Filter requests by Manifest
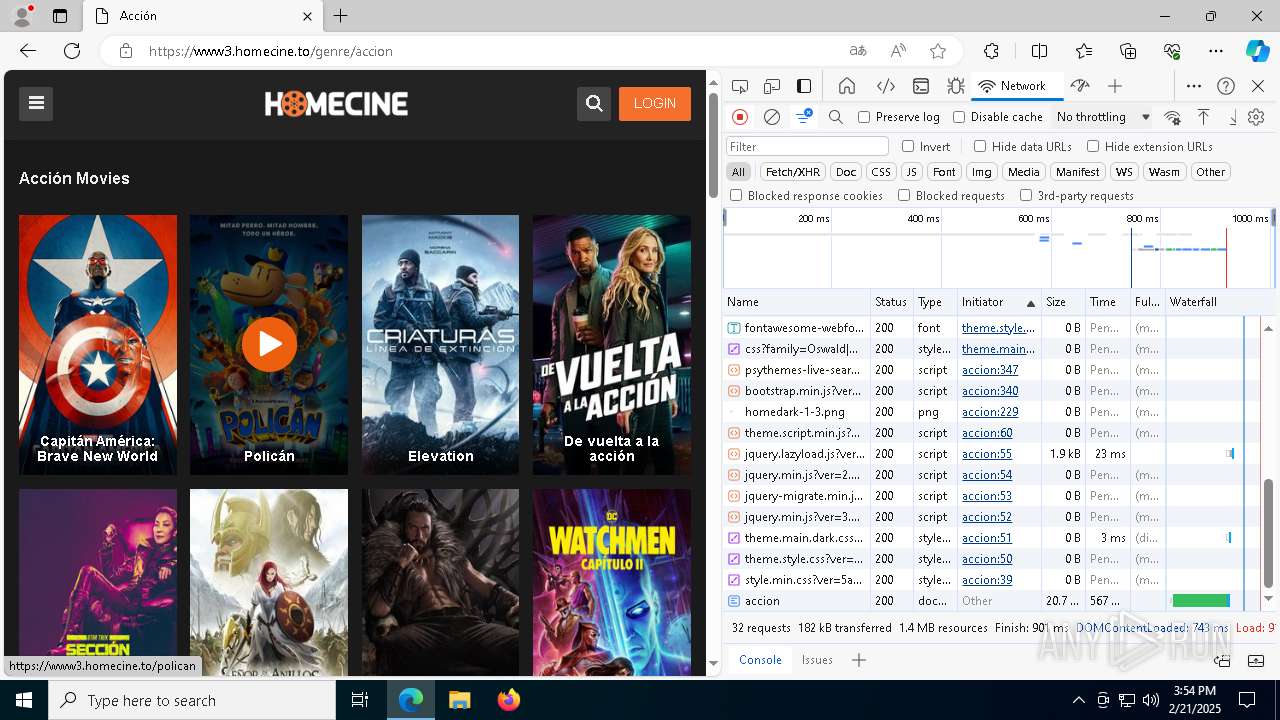Viewport: 1280px width, 720px height. tap(1077, 172)
